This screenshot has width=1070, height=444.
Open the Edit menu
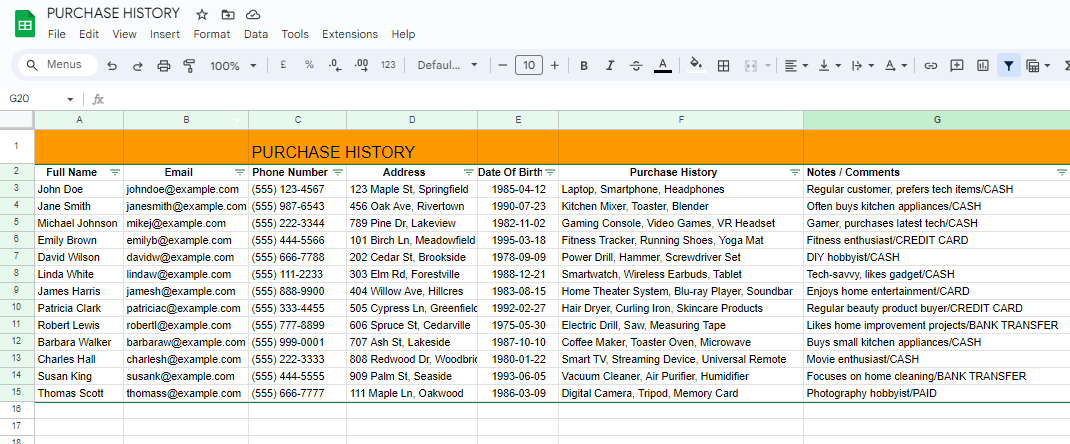pyautogui.click(x=89, y=34)
